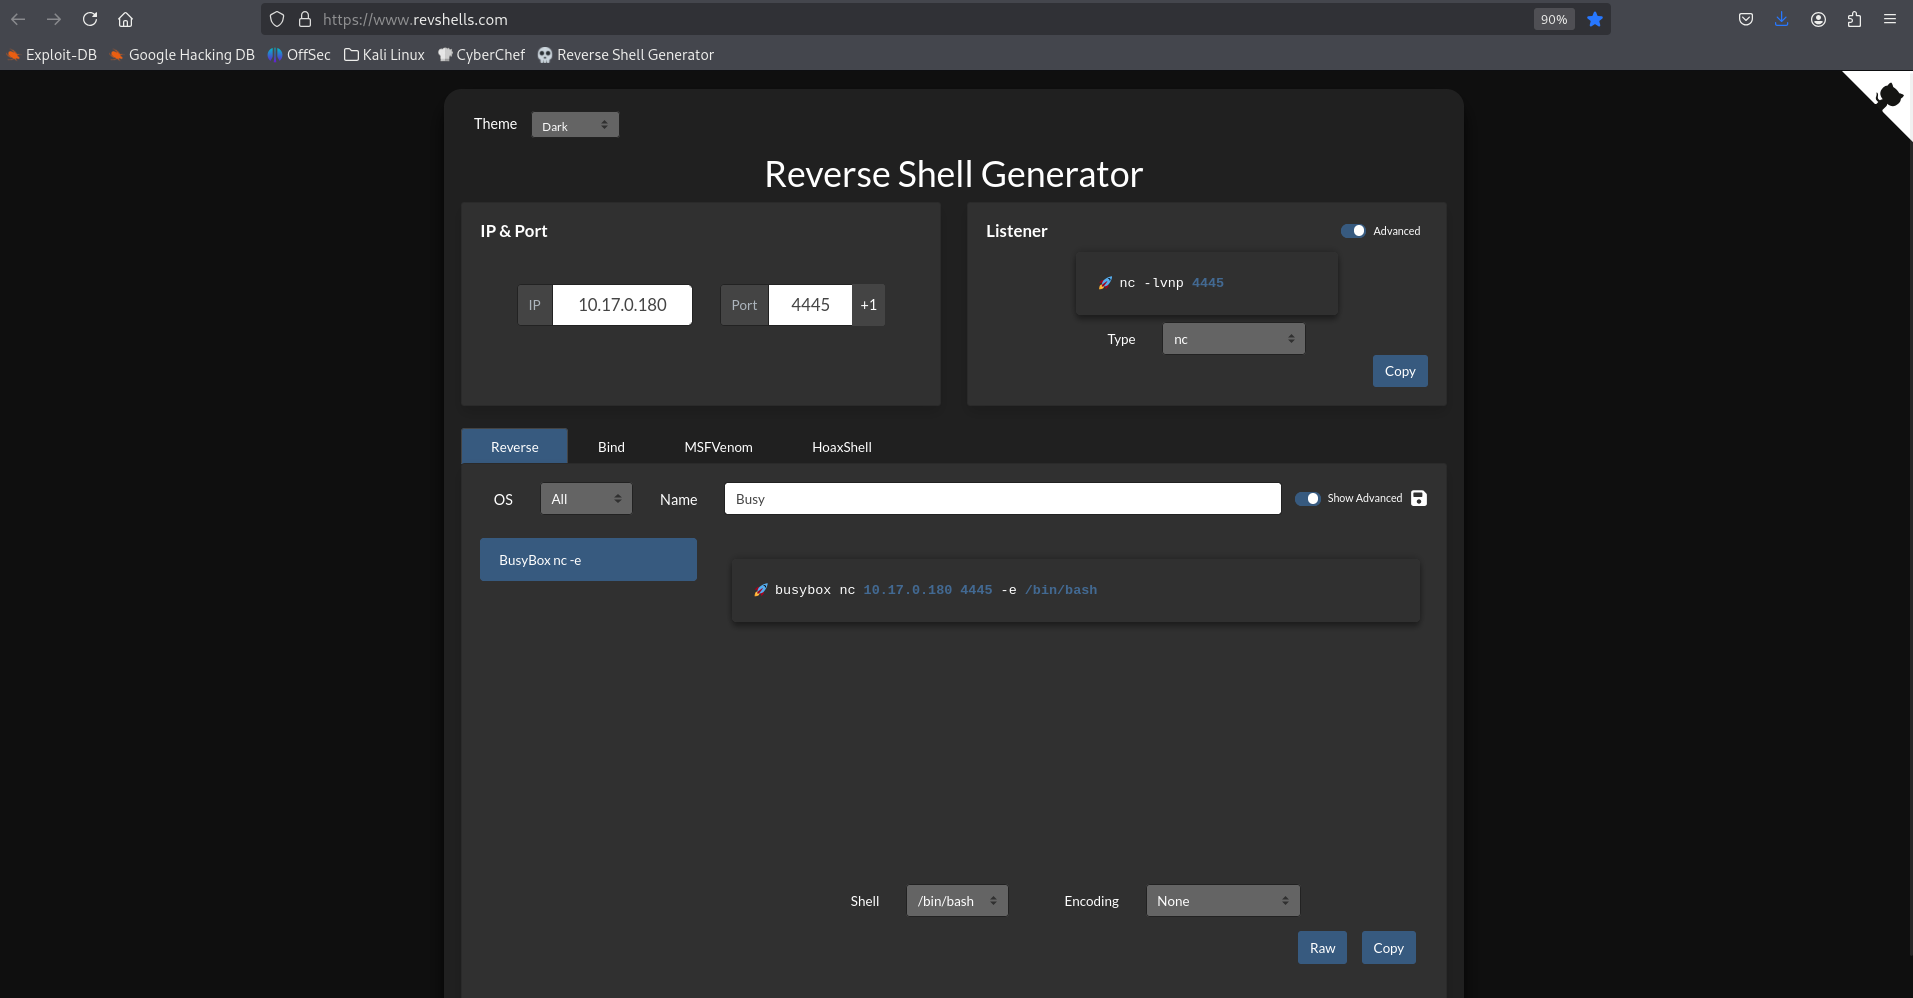Click the Name search field containing Busy
The width and height of the screenshot is (1913, 998).
(1002, 499)
